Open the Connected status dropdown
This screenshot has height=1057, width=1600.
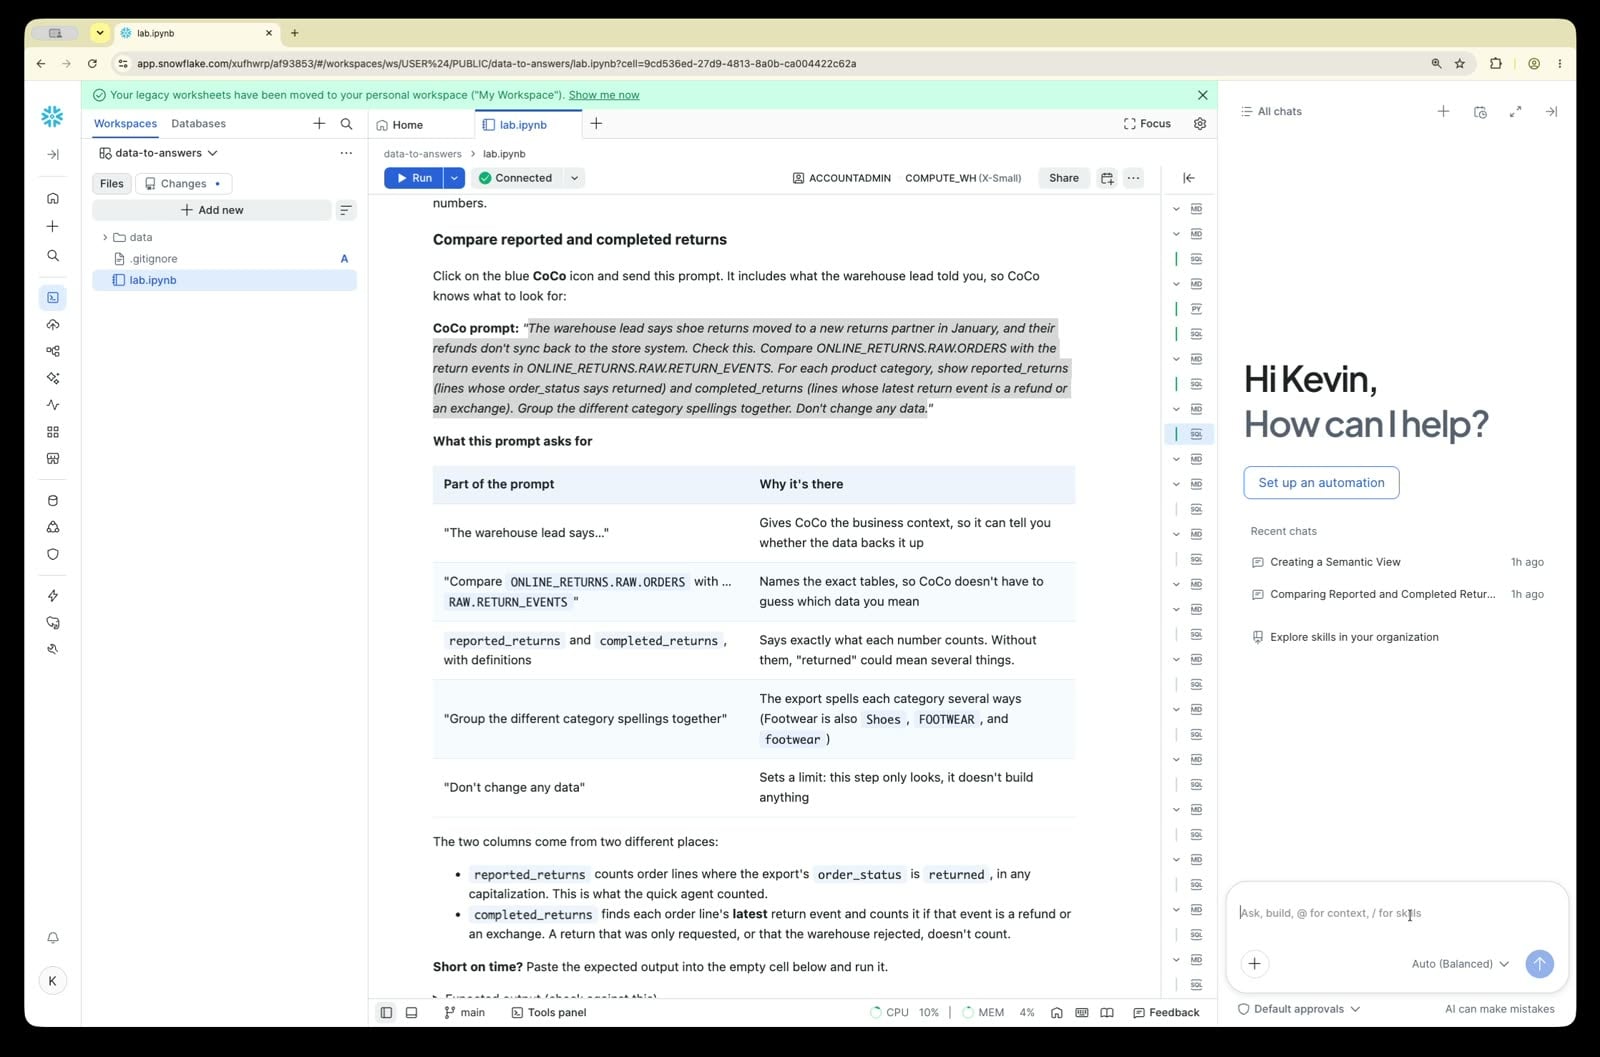575,178
